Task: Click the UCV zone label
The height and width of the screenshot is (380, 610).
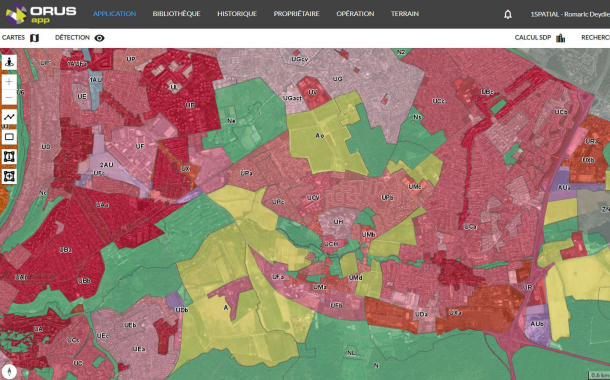Action: (x=313, y=198)
